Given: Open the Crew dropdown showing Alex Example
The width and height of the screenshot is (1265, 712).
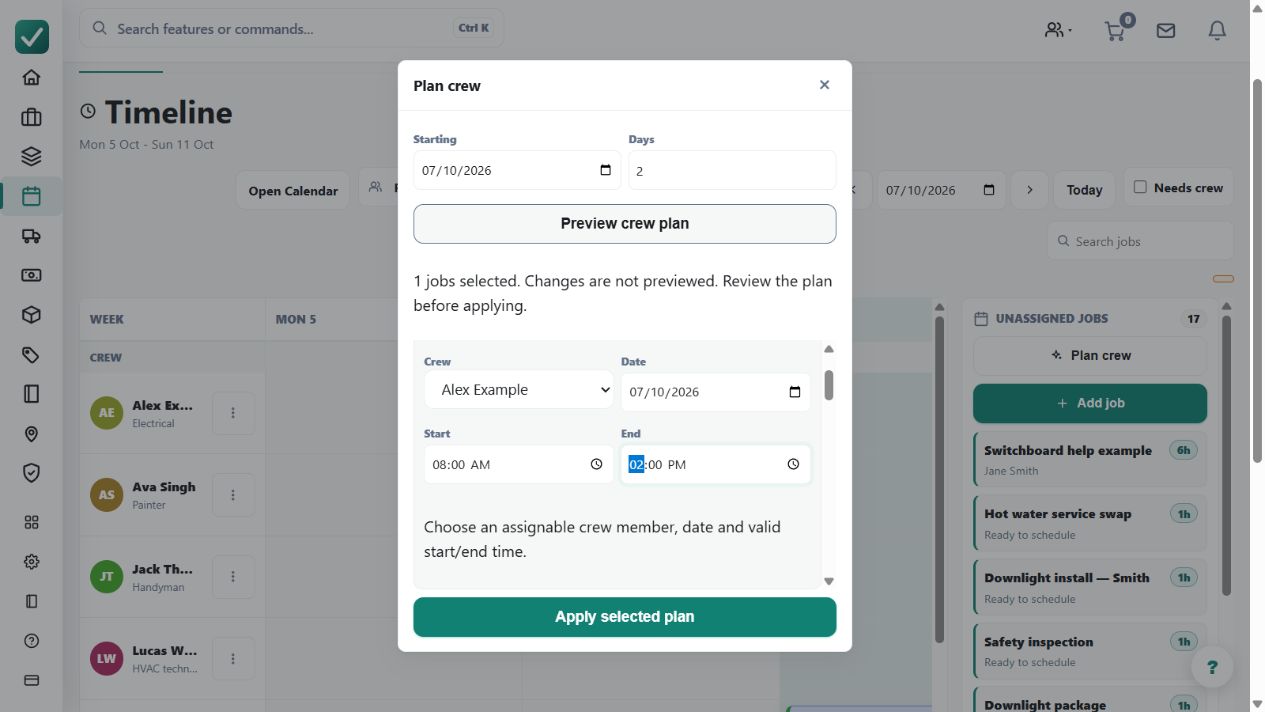Looking at the screenshot, I should pyautogui.click(x=519, y=390).
